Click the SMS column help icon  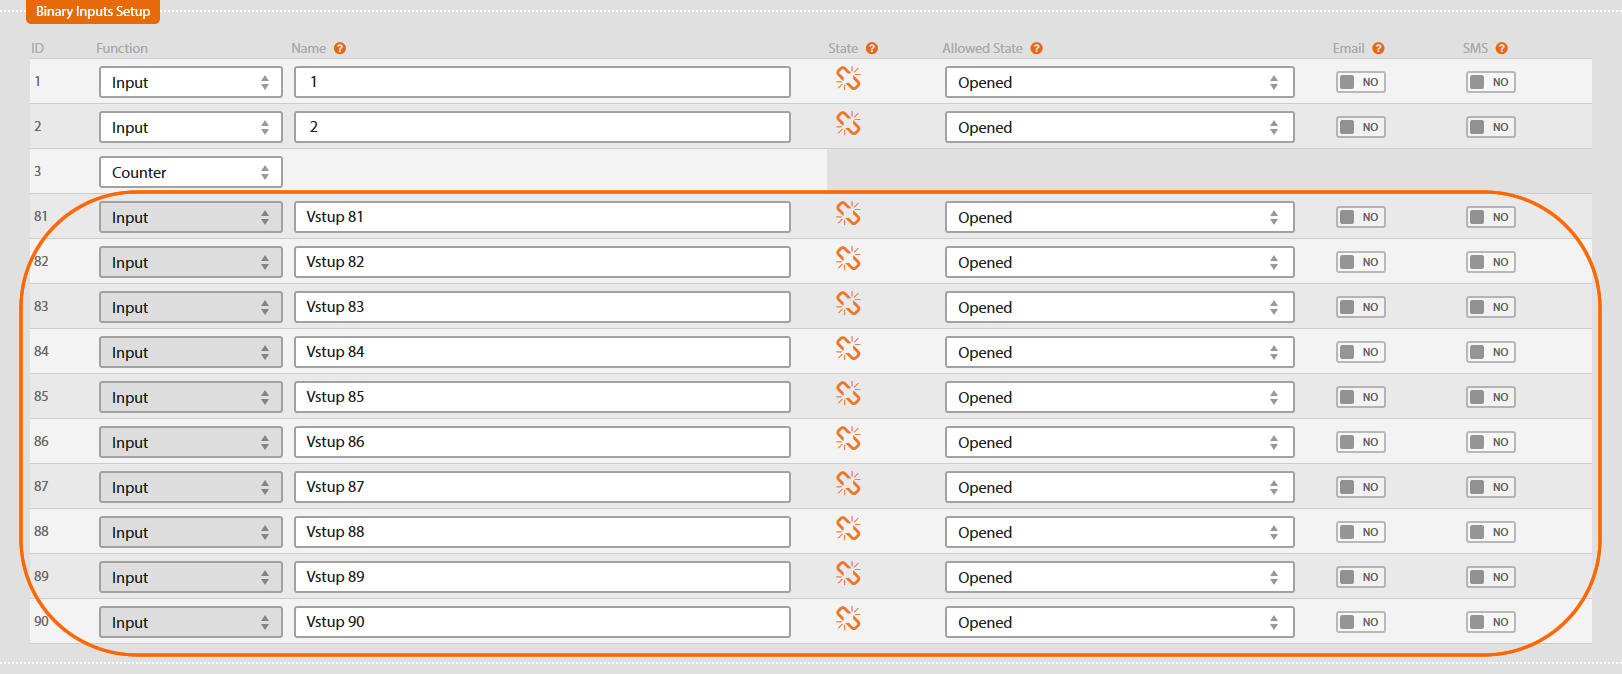coord(1502,48)
